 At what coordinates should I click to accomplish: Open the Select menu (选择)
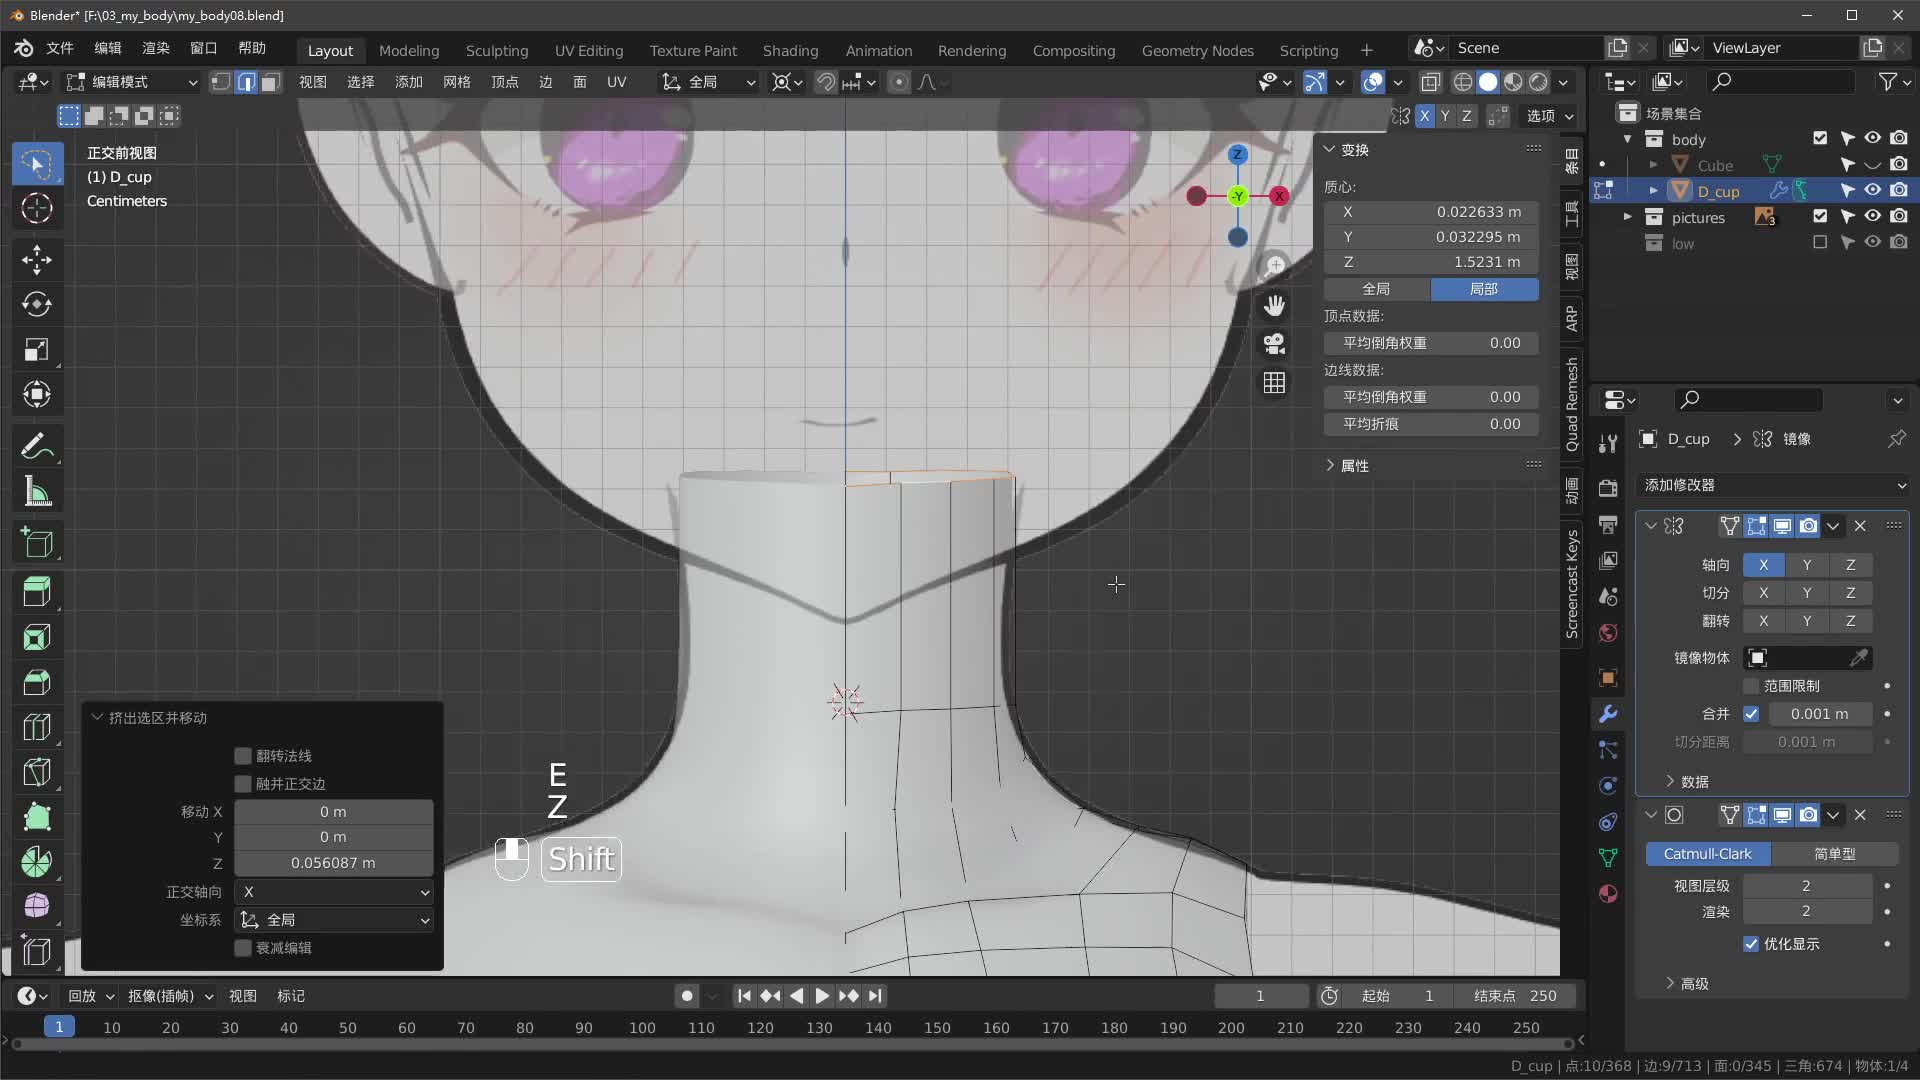tap(361, 82)
